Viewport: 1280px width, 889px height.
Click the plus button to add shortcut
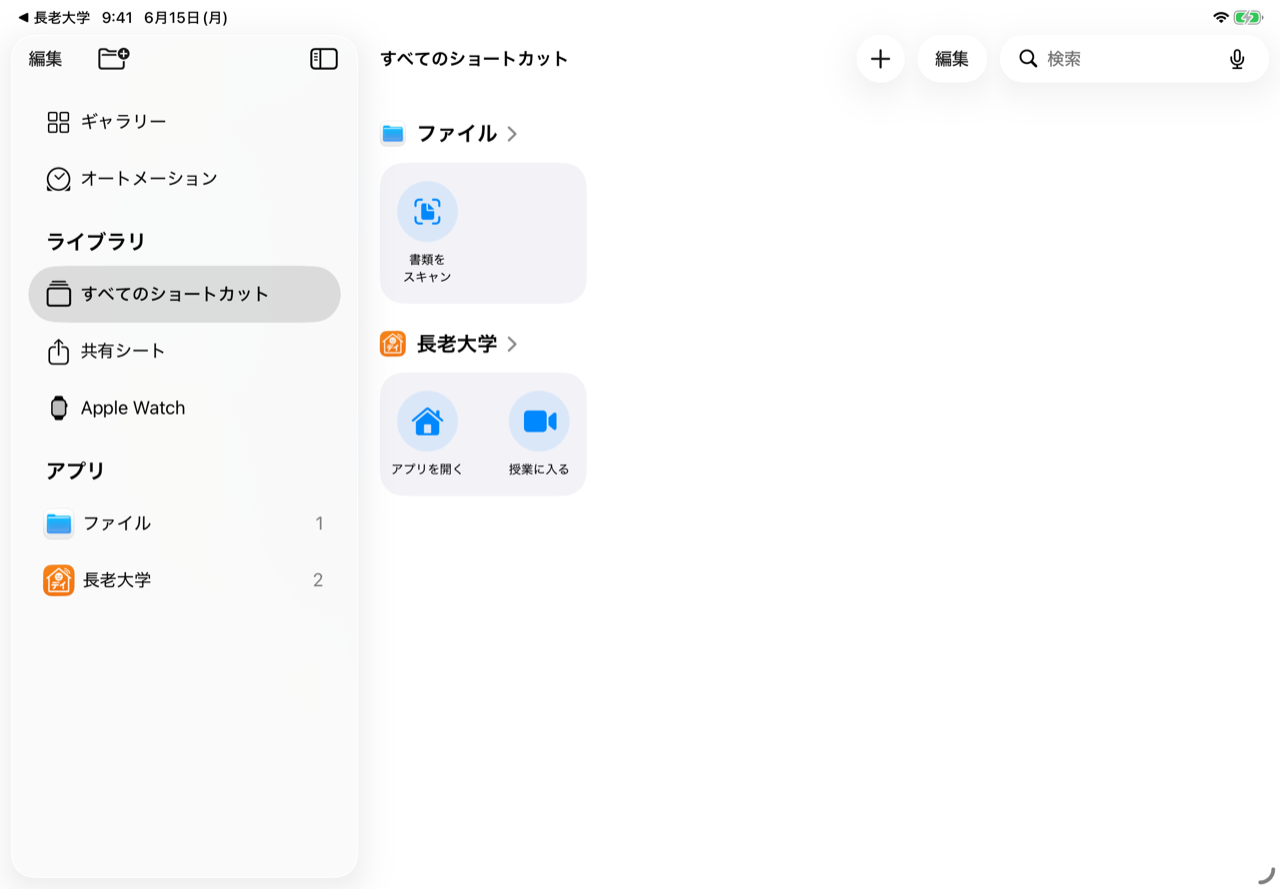[880, 59]
